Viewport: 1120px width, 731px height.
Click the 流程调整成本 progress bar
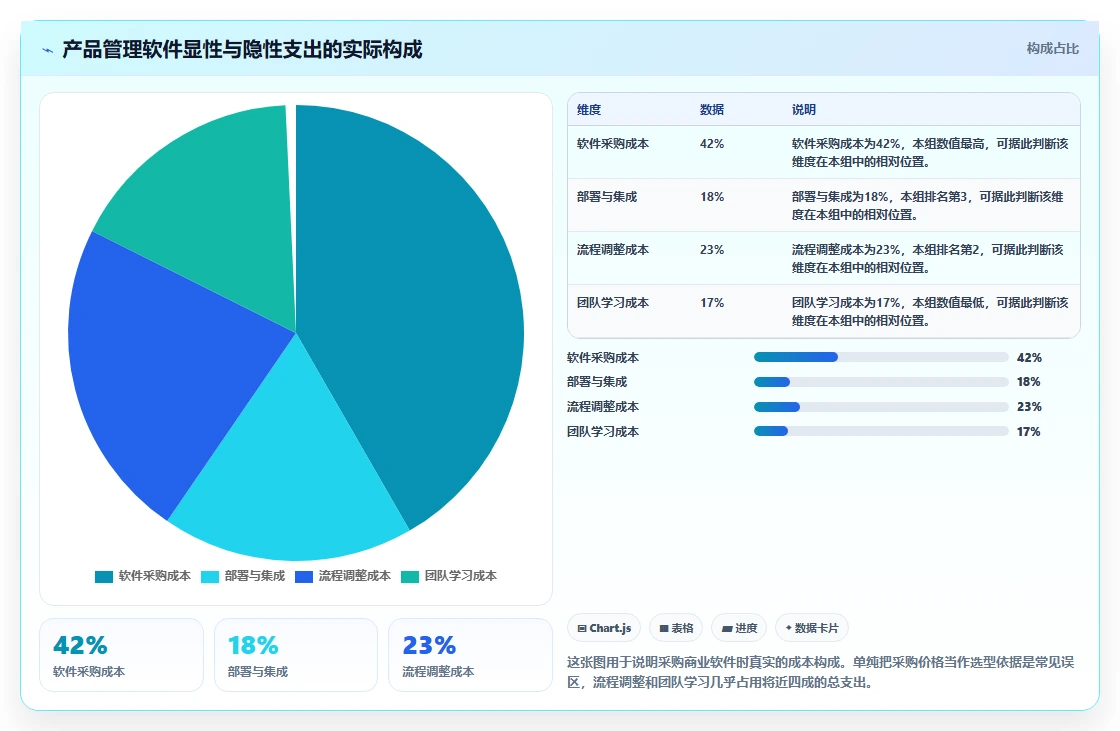[x=881, y=407]
